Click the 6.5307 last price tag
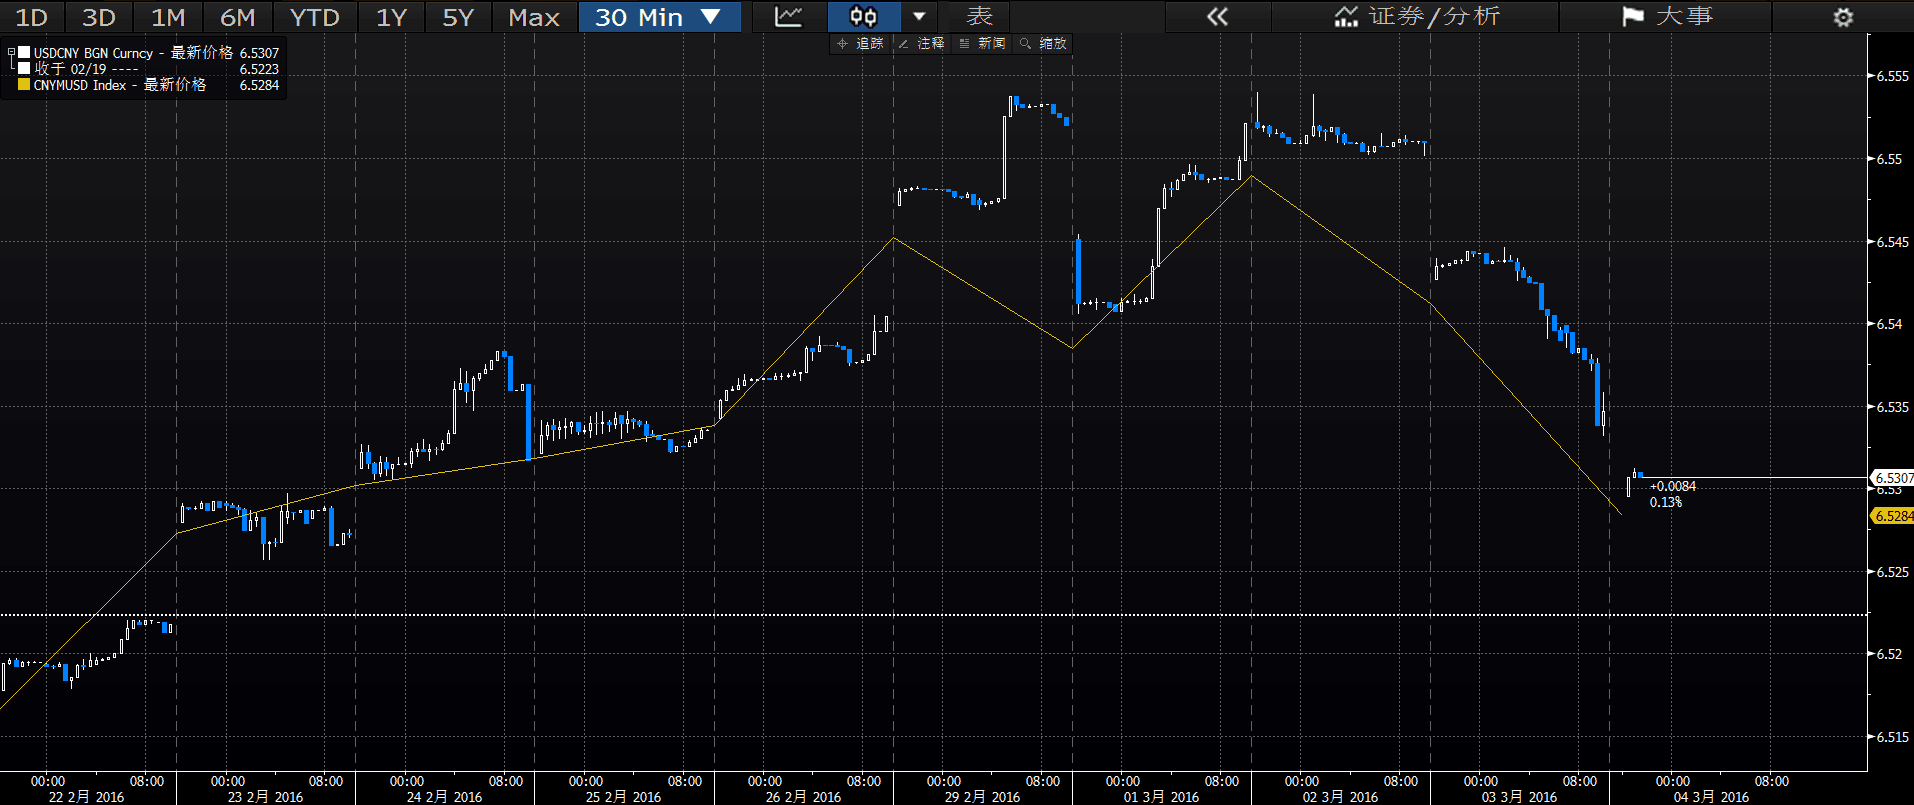This screenshot has height=805, width=1914. [x=1893, y=478]
